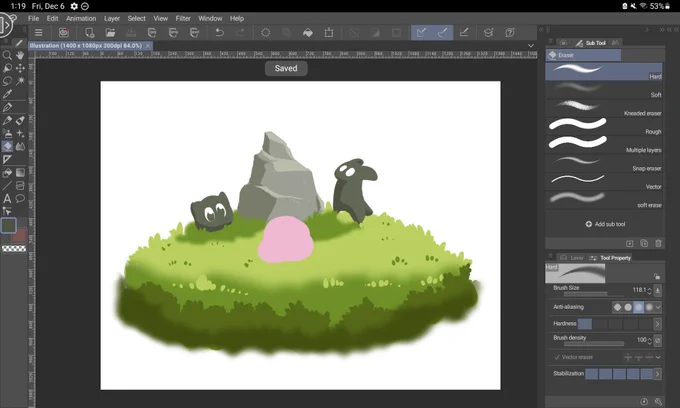The width and height of the screenshot is (680, 408).
Task: Click Add sub tool button
Action: pyautogui.click(x=605, y=224)
